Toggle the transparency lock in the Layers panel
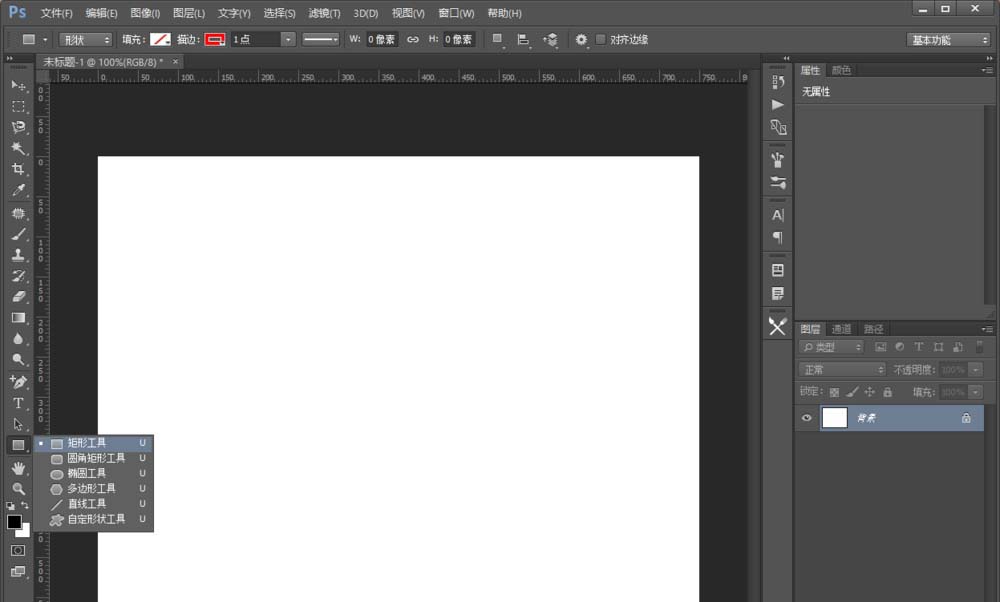Viewport: 1000px width, 602px height. (835, 391)
